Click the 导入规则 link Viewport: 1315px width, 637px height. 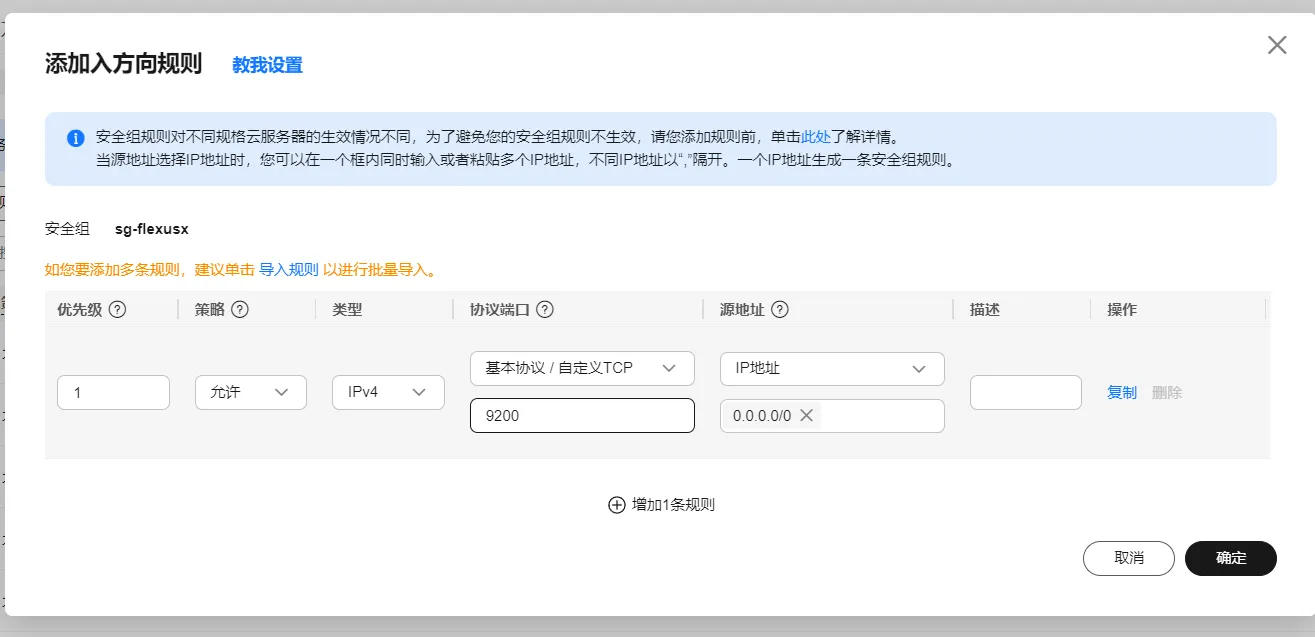click(x=289, y=270)
